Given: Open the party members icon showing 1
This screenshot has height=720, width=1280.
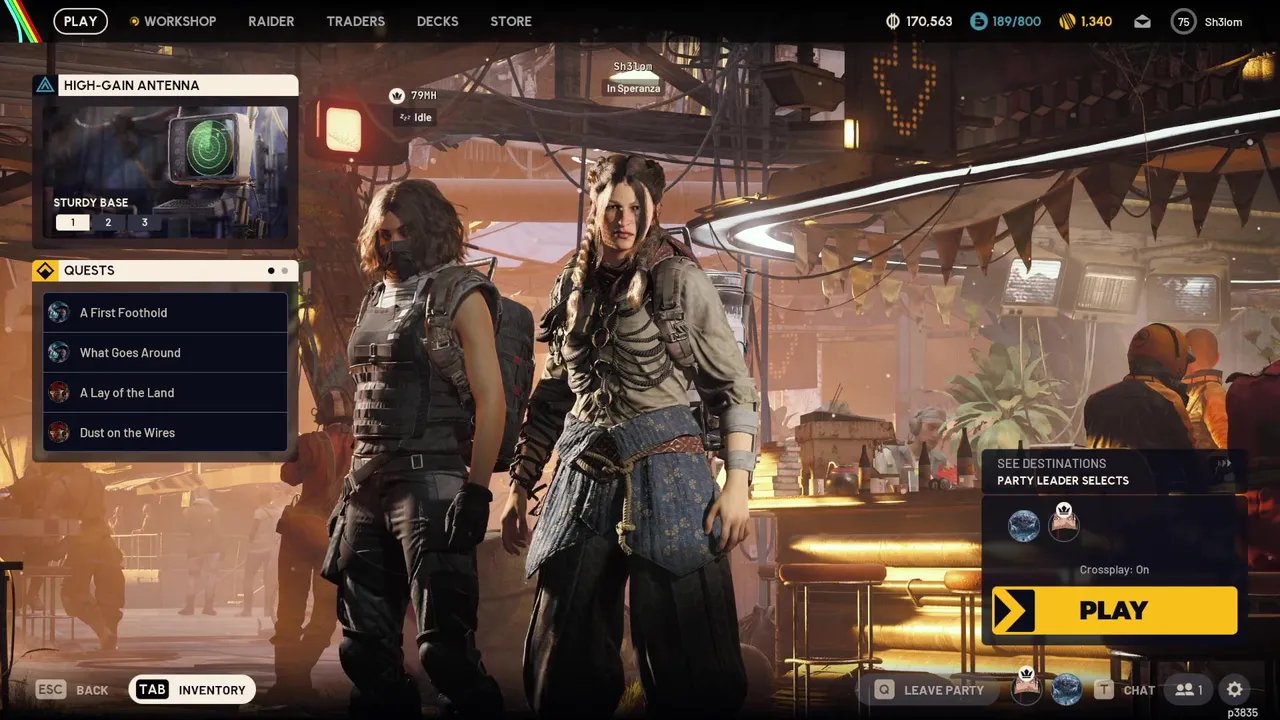Looking at the screenshot, I should [x=1189, y=689].
